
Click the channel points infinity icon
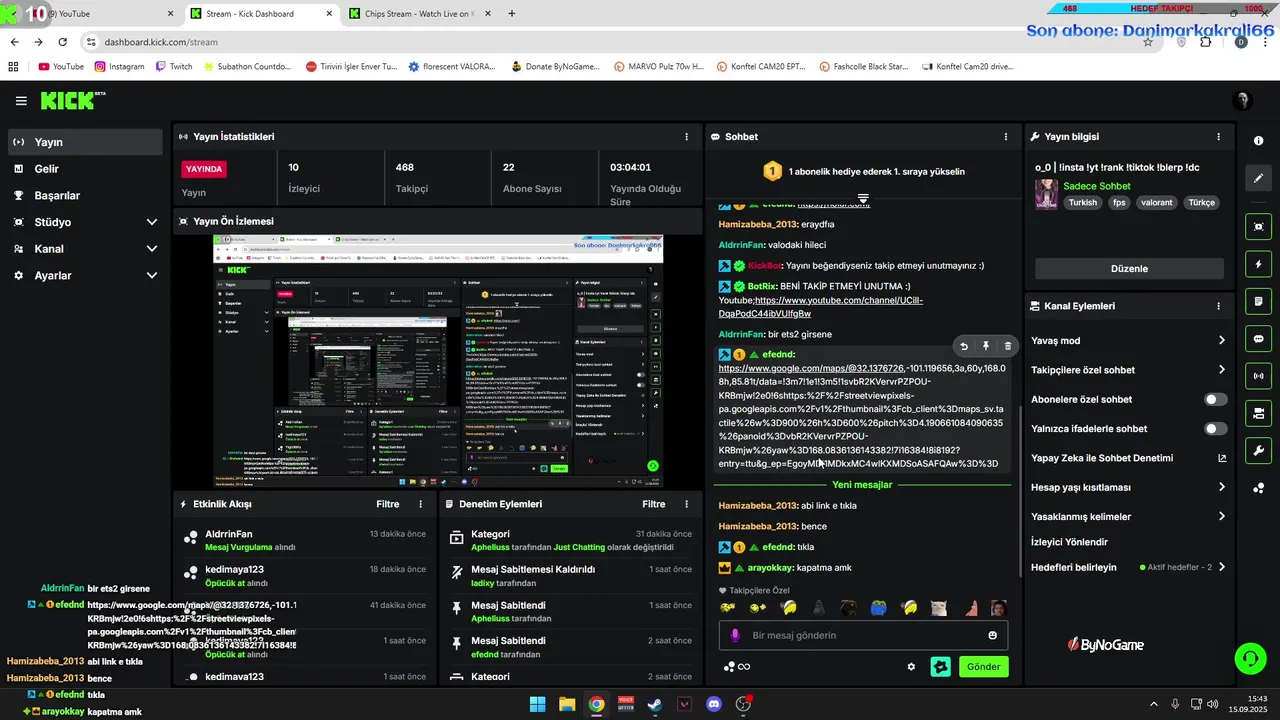pyautogui.click(x=737, y=667)
